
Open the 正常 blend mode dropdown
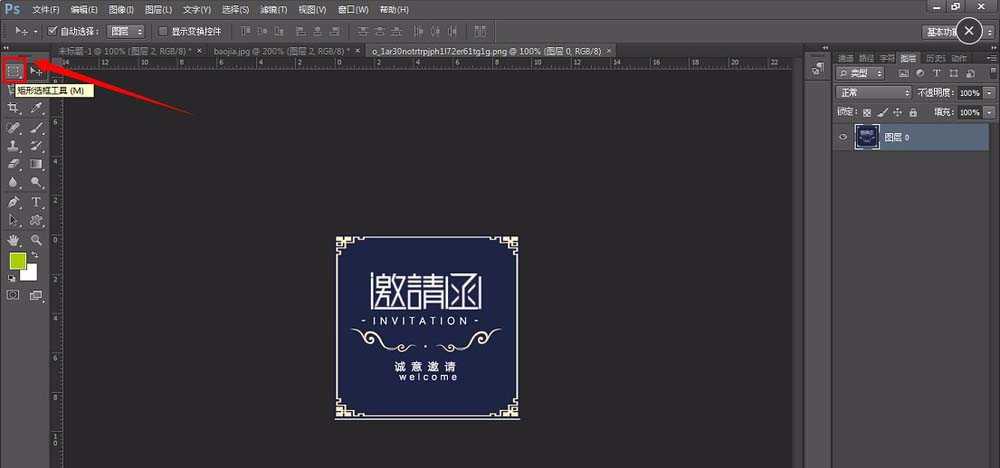875,93
